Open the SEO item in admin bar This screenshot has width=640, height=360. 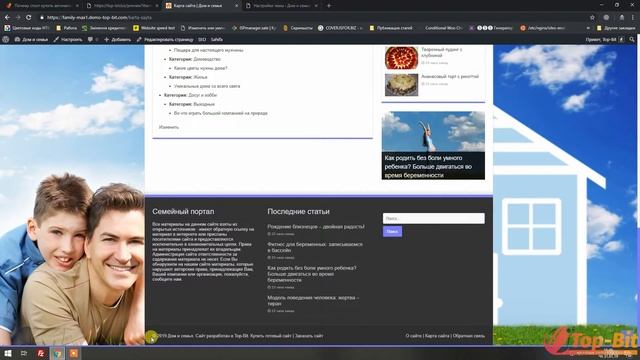tap(202, 40)
